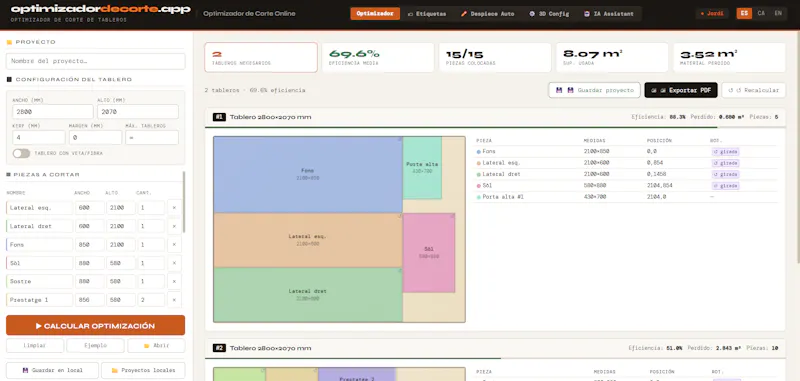Toggle Tablero con veta/fibra switch
Screen dimensions: 800x381
(x=21, y=153)
